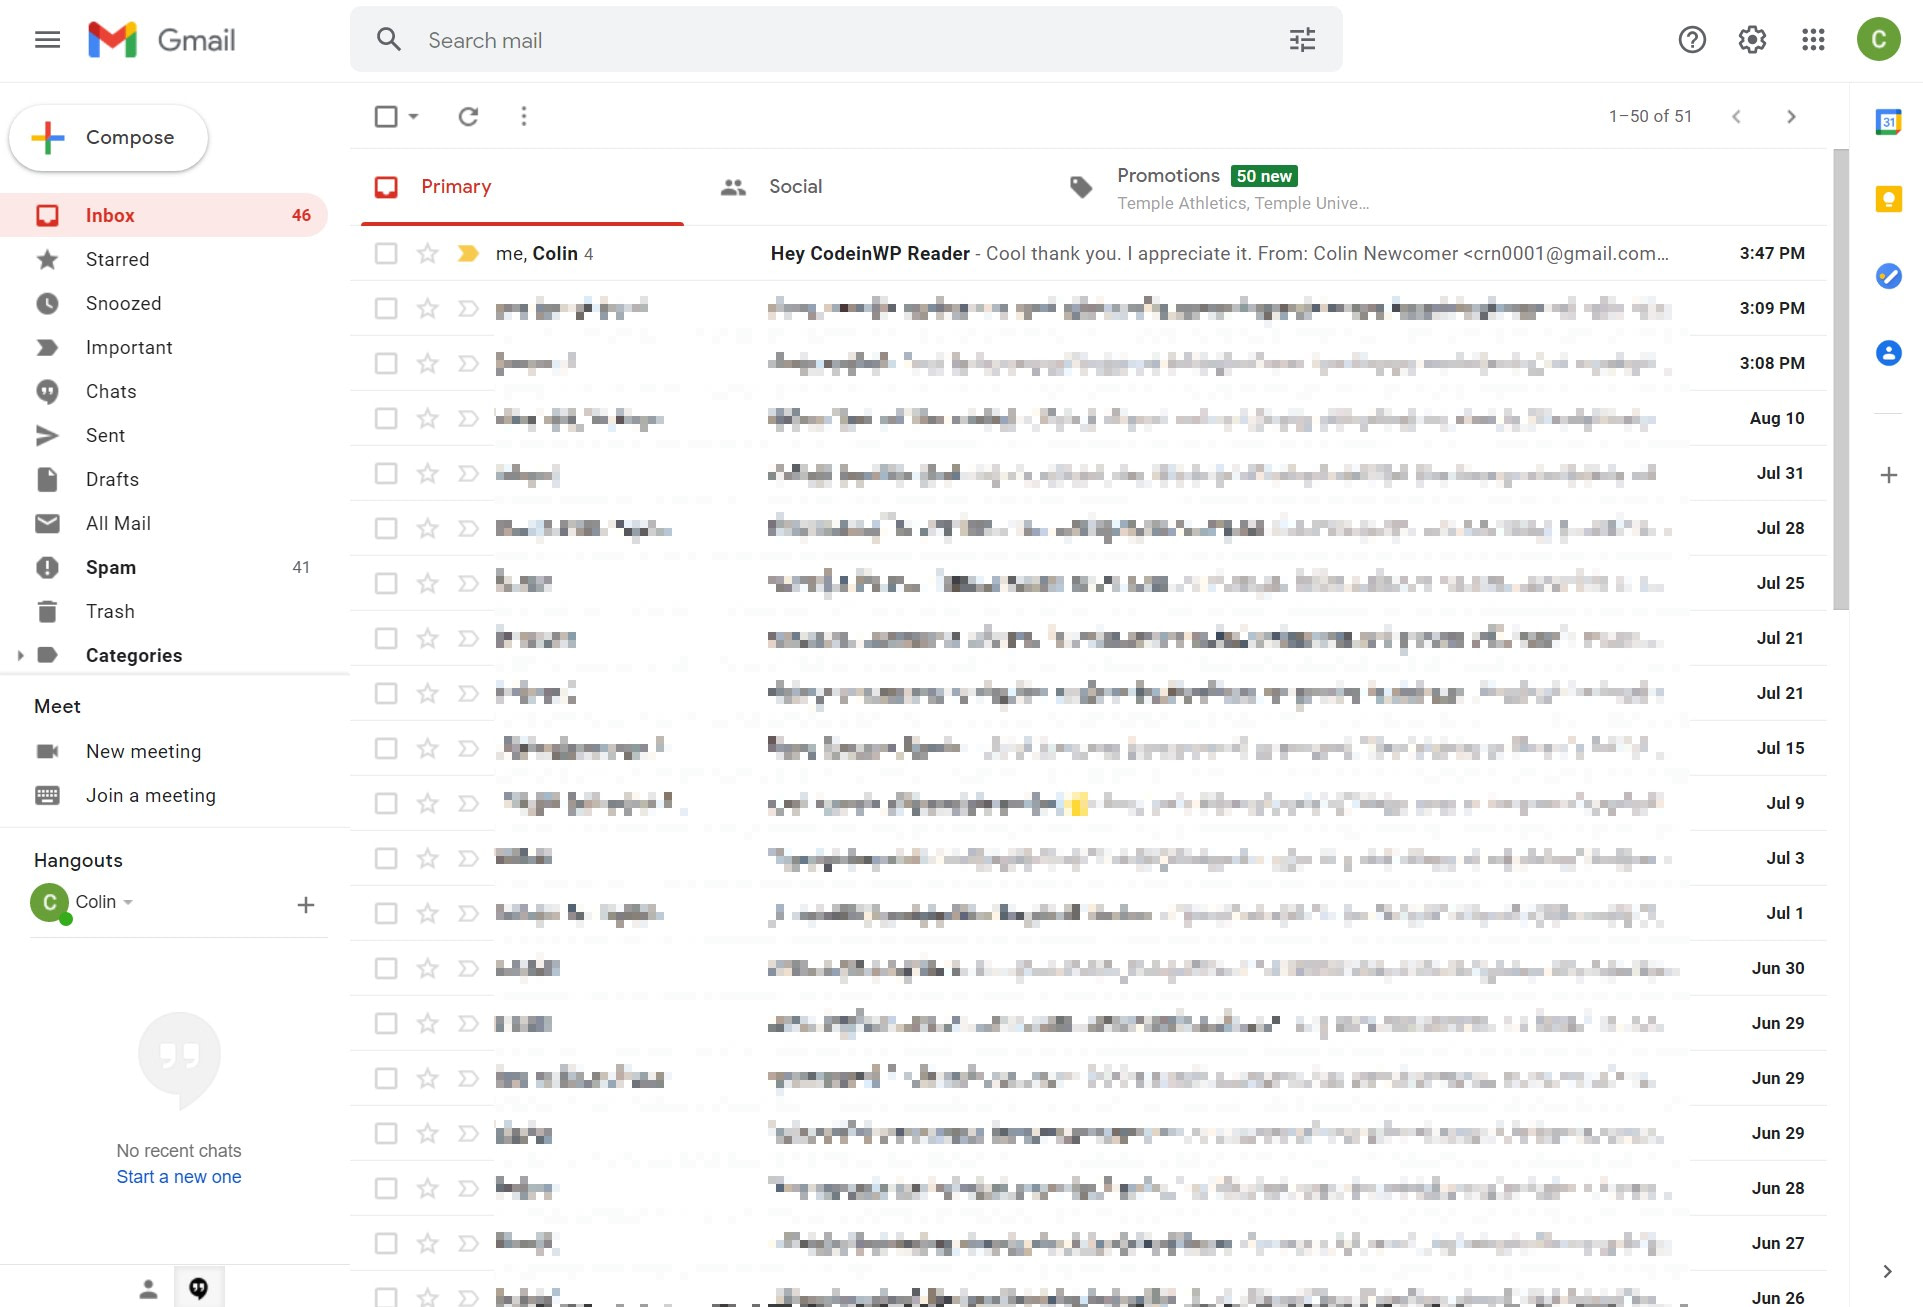Open Google Calendar in the side panel
This screenshot has width=1923, height=1307.
(1888, 121)
